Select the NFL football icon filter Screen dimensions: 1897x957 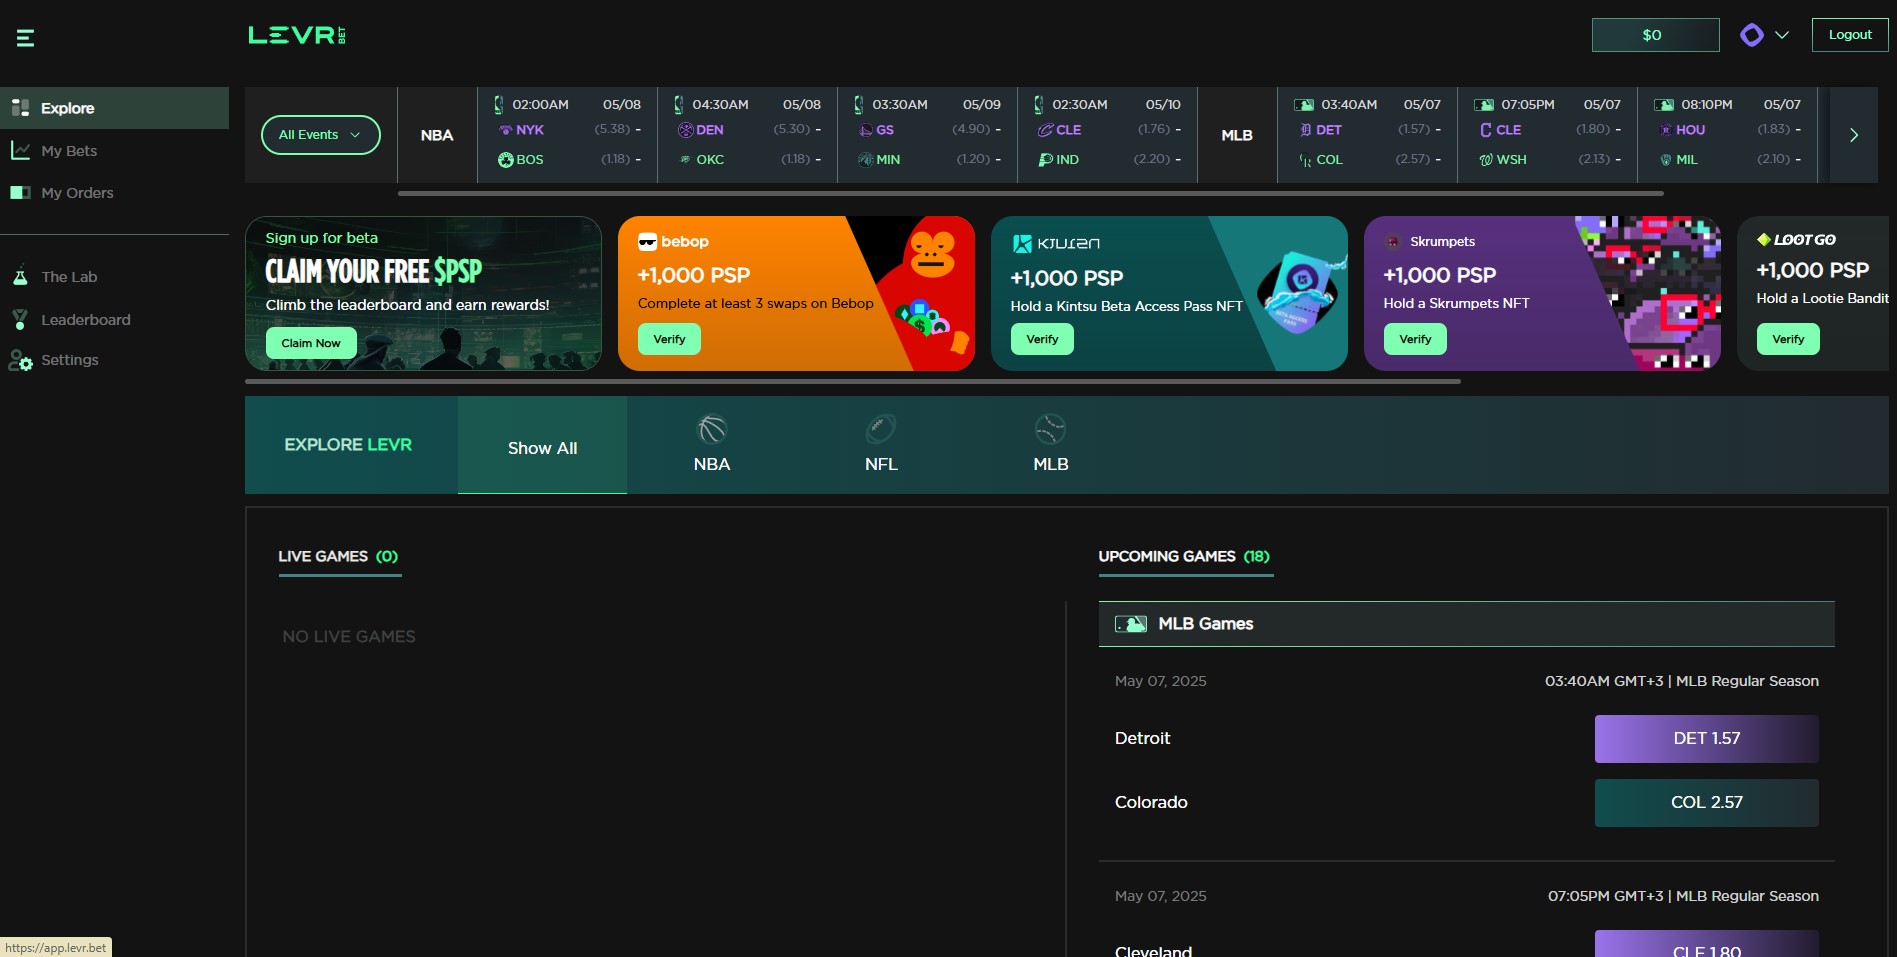[880, 430]
